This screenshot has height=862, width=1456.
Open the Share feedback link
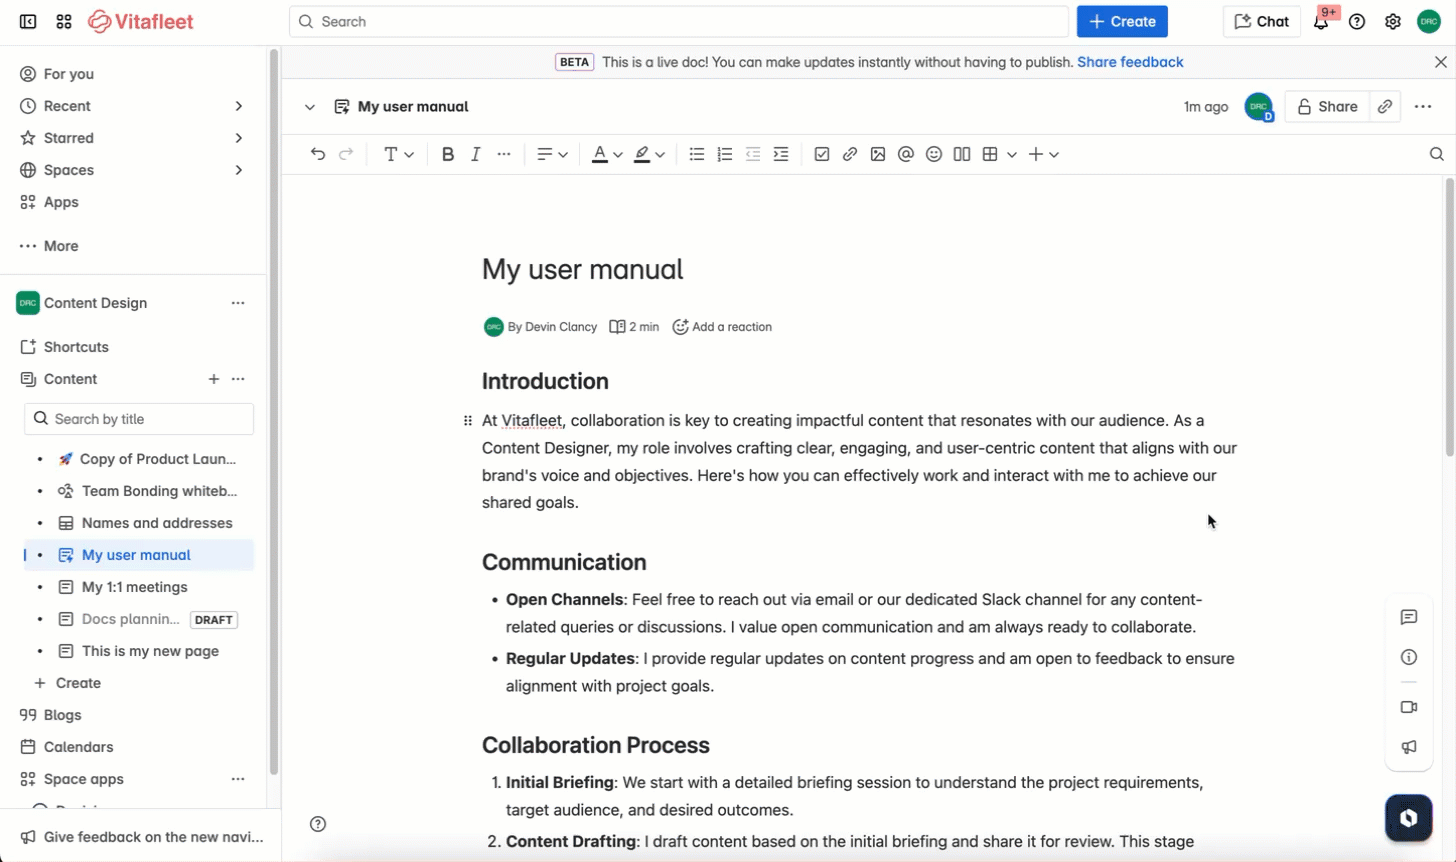coord(1130,62)
